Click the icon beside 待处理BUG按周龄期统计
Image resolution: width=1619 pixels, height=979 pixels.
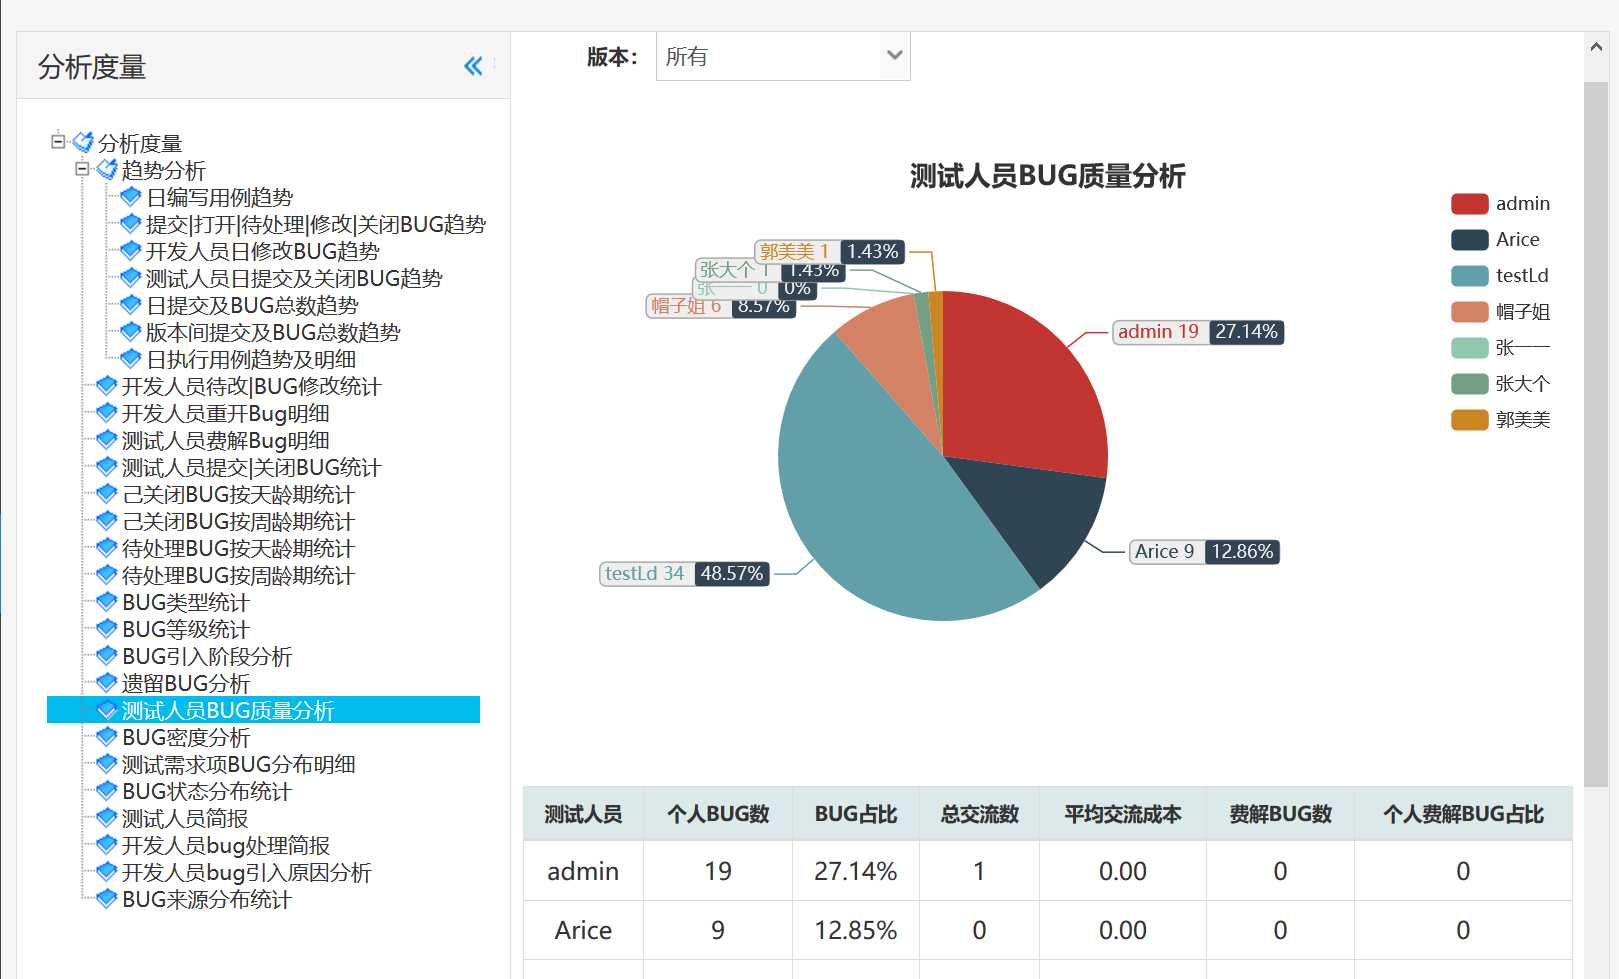pyautogui.click(x=106, y=574)
